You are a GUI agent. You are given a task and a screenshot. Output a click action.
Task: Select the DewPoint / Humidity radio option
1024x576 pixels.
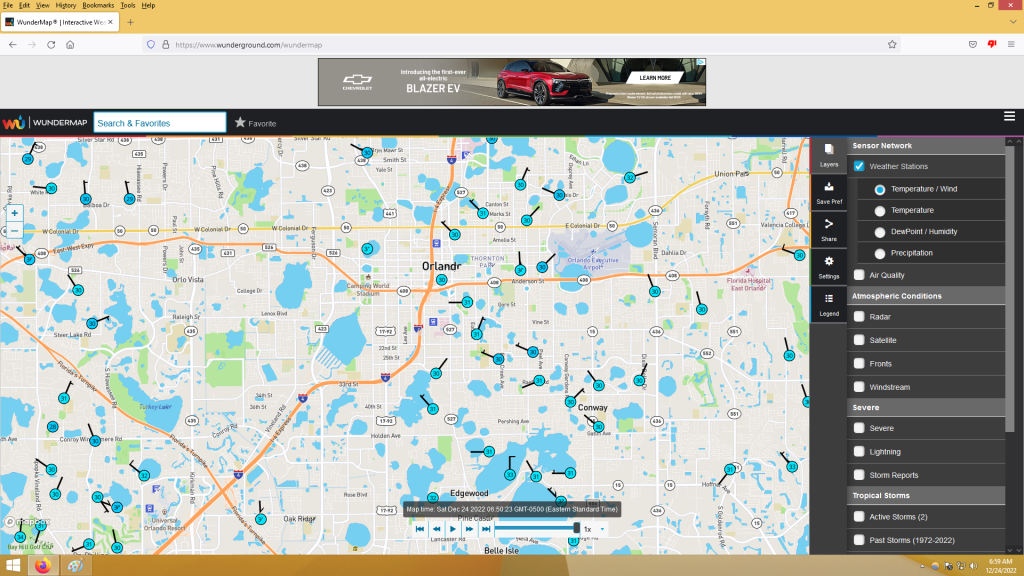coord(880,231)
